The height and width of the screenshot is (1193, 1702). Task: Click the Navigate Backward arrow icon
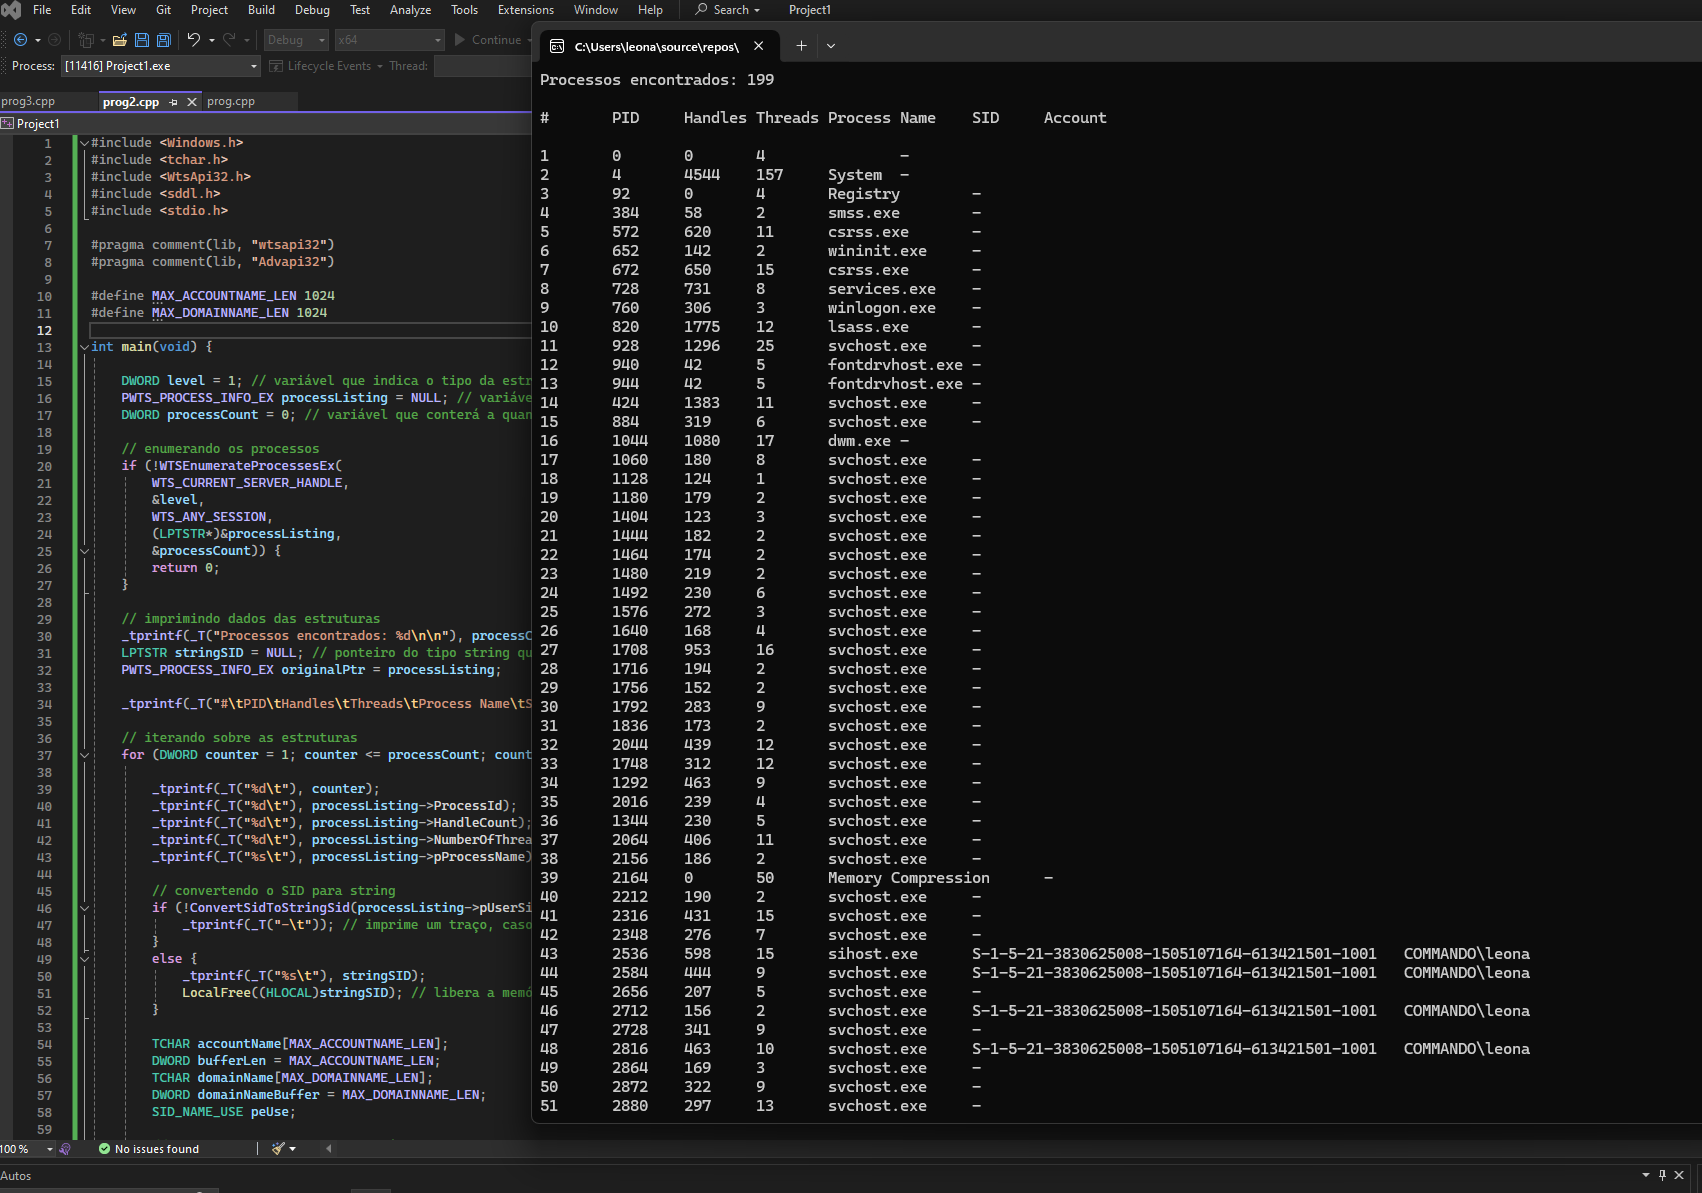coord(20,40)
